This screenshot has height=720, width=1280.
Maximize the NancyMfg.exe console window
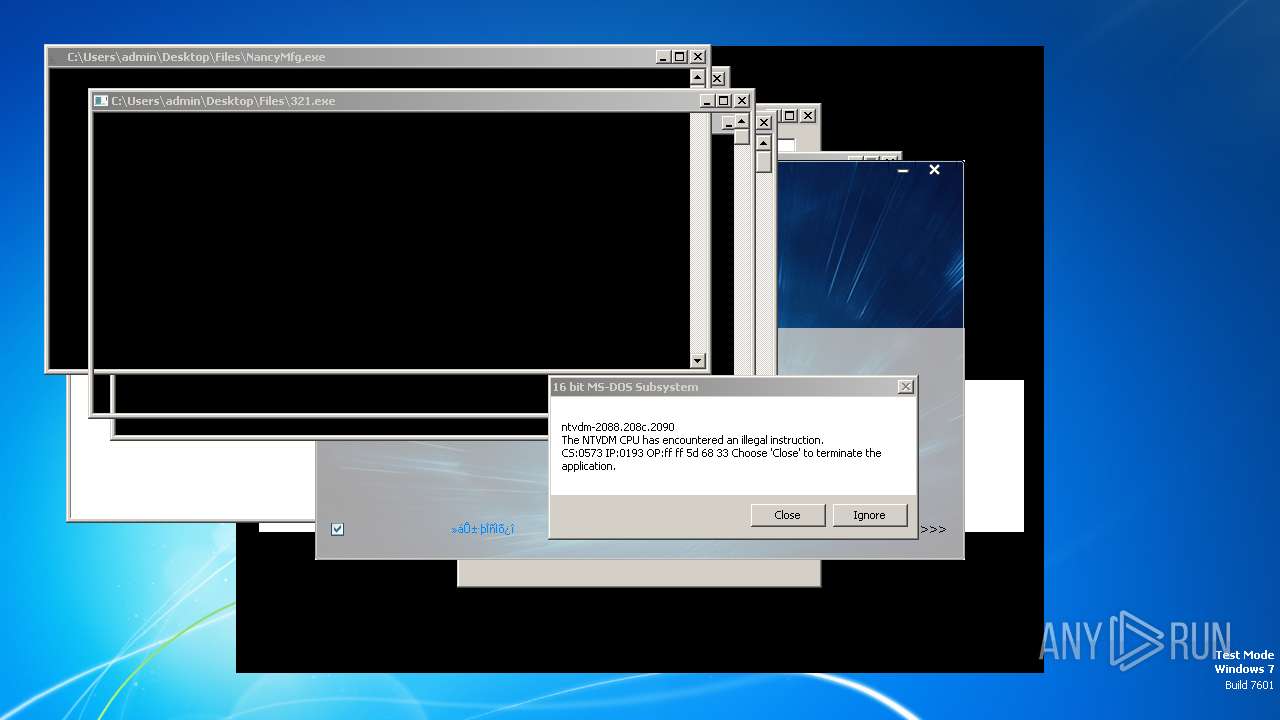tap(680, 57)
